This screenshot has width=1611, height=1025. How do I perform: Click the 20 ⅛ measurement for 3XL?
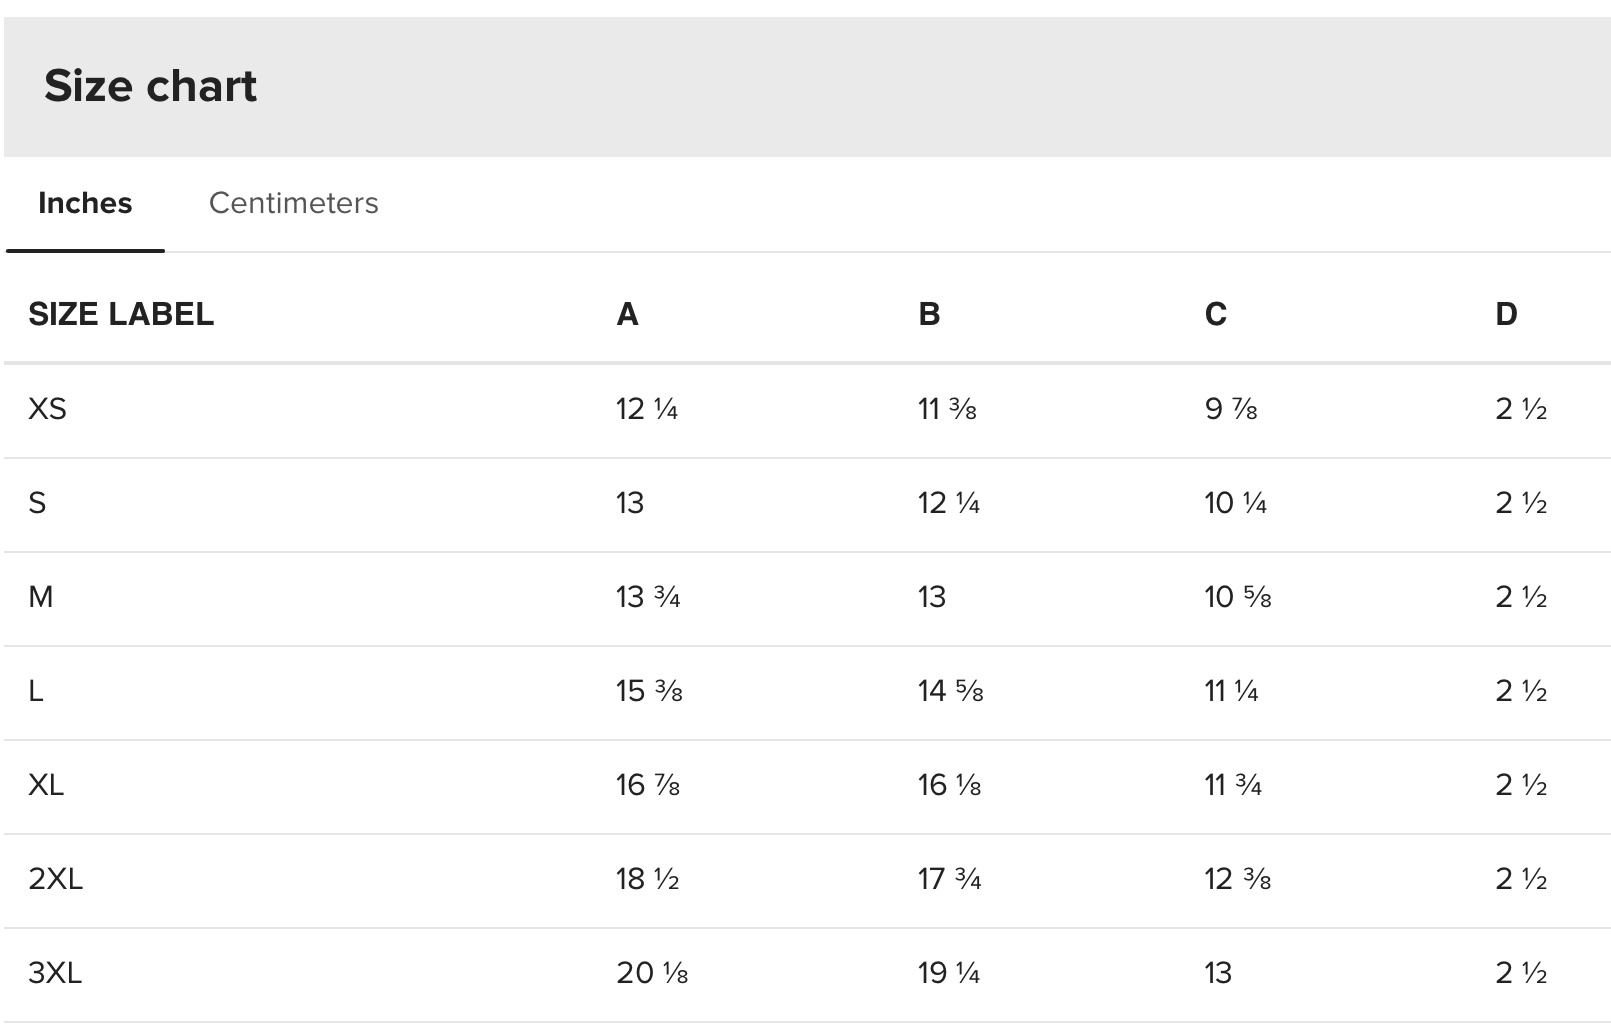(652, 973)
